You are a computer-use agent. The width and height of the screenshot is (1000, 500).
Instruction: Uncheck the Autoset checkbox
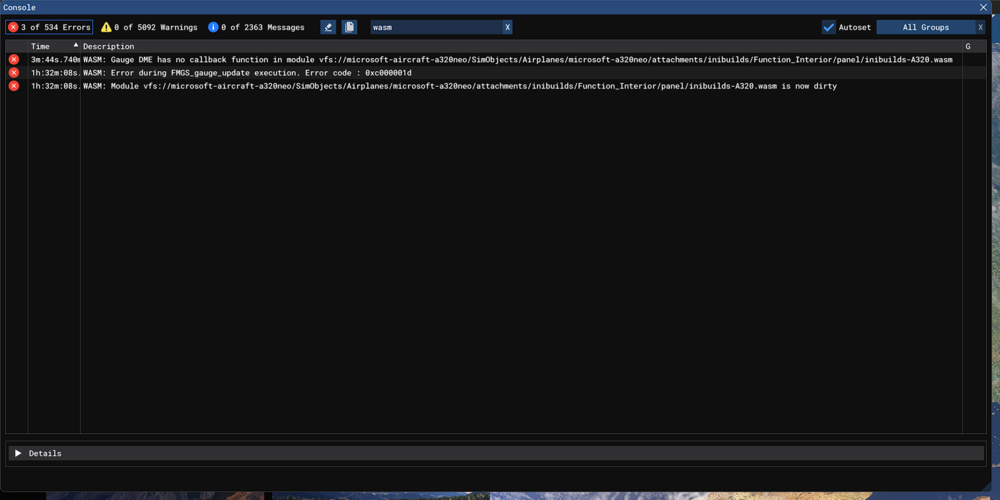828,27
